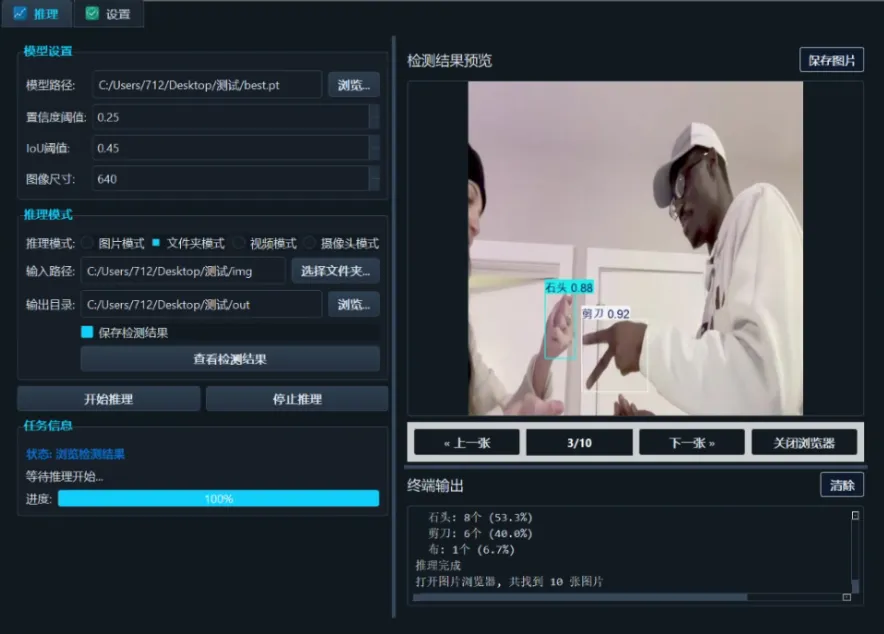Click the 停止推理 button

click(x=297, y=399)
